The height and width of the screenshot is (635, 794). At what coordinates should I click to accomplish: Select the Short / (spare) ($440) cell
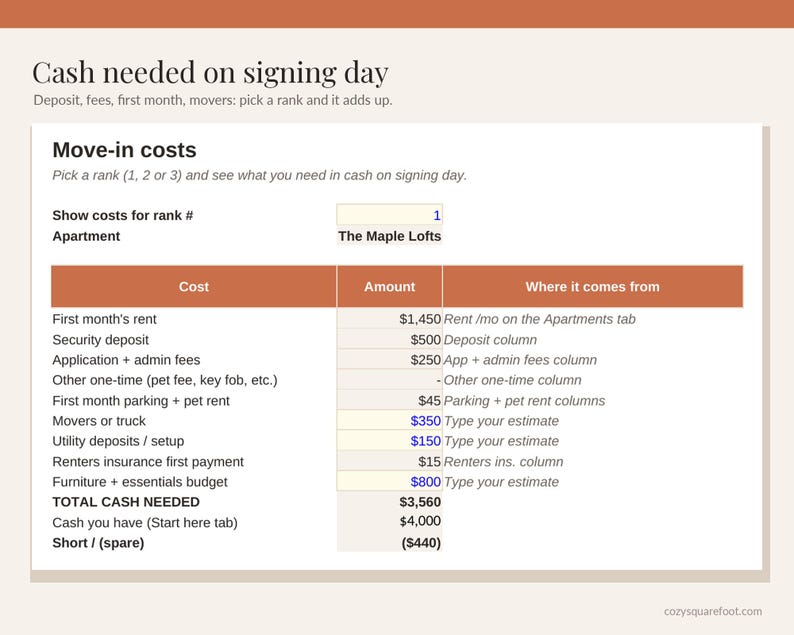coord(389,542)
